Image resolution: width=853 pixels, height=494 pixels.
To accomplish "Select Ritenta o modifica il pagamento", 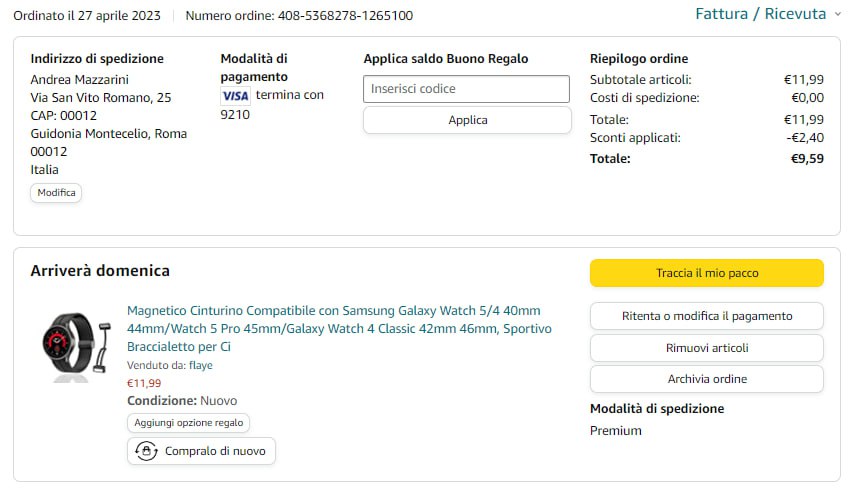I will point(706,316).
